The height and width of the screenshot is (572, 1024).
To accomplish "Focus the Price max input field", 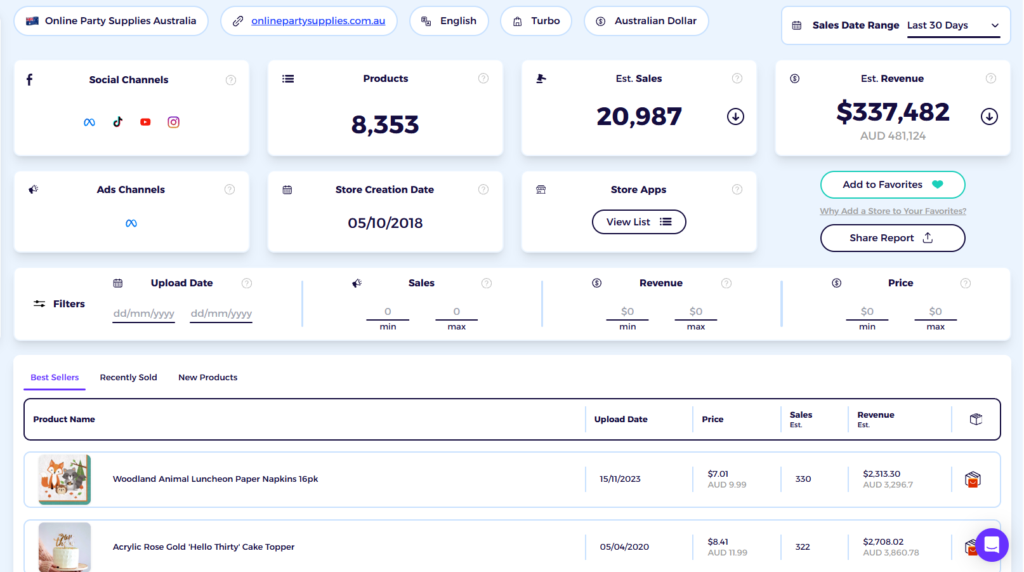I will 936,312.
